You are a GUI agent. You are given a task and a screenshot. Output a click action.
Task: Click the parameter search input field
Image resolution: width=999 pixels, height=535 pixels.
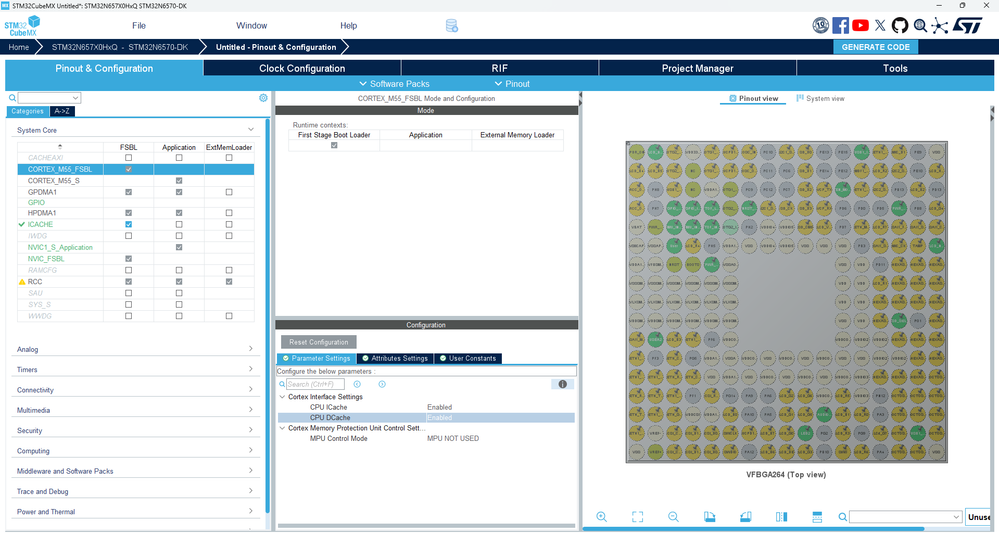[315, 384]
